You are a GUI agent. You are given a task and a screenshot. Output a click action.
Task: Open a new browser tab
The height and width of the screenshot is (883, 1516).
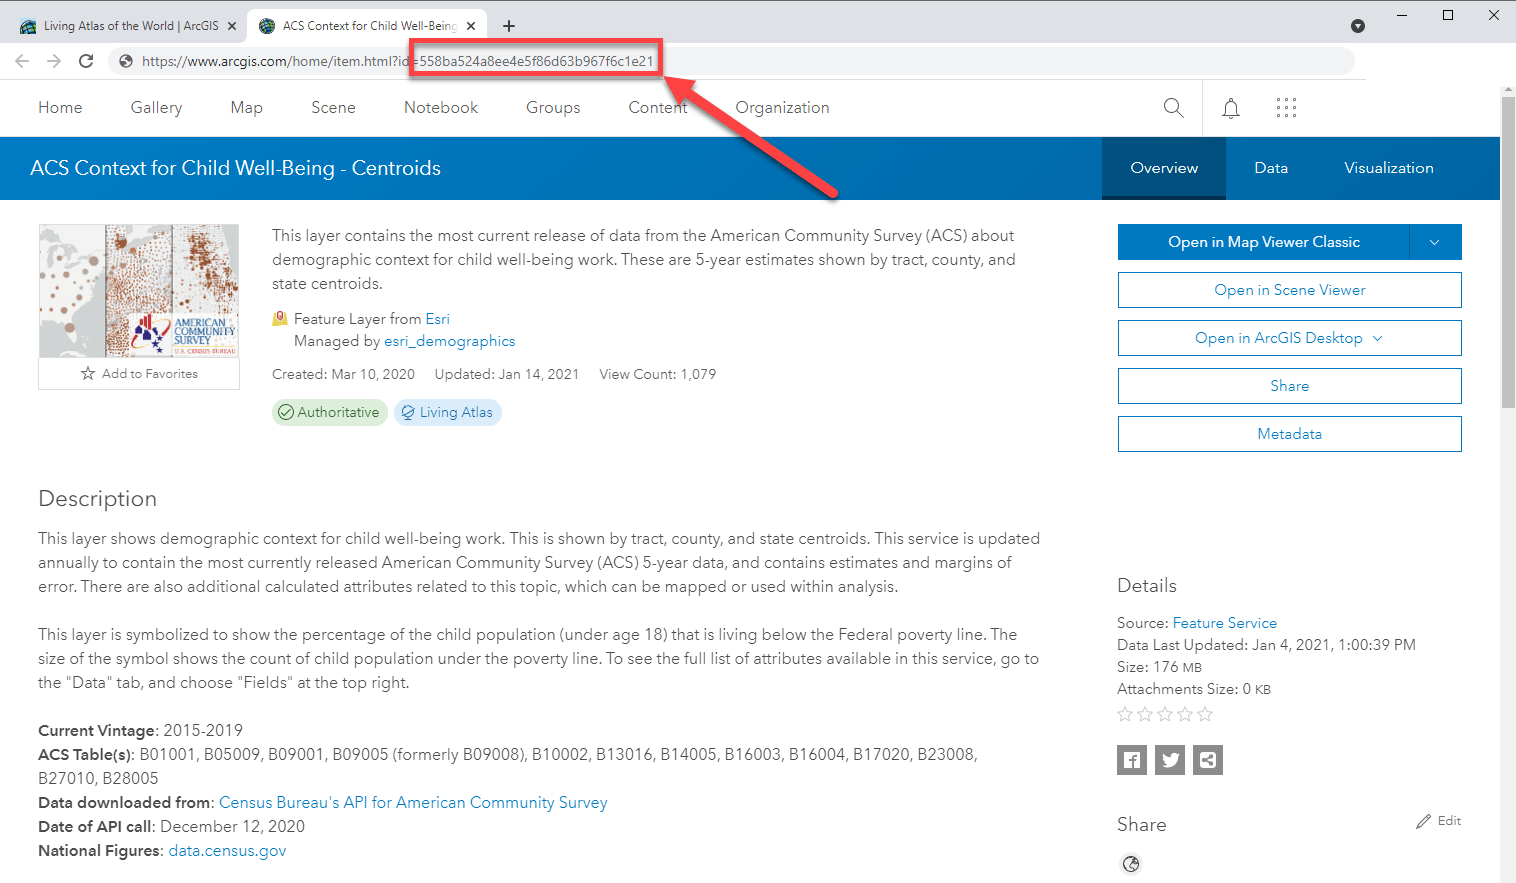click(509, 26)
